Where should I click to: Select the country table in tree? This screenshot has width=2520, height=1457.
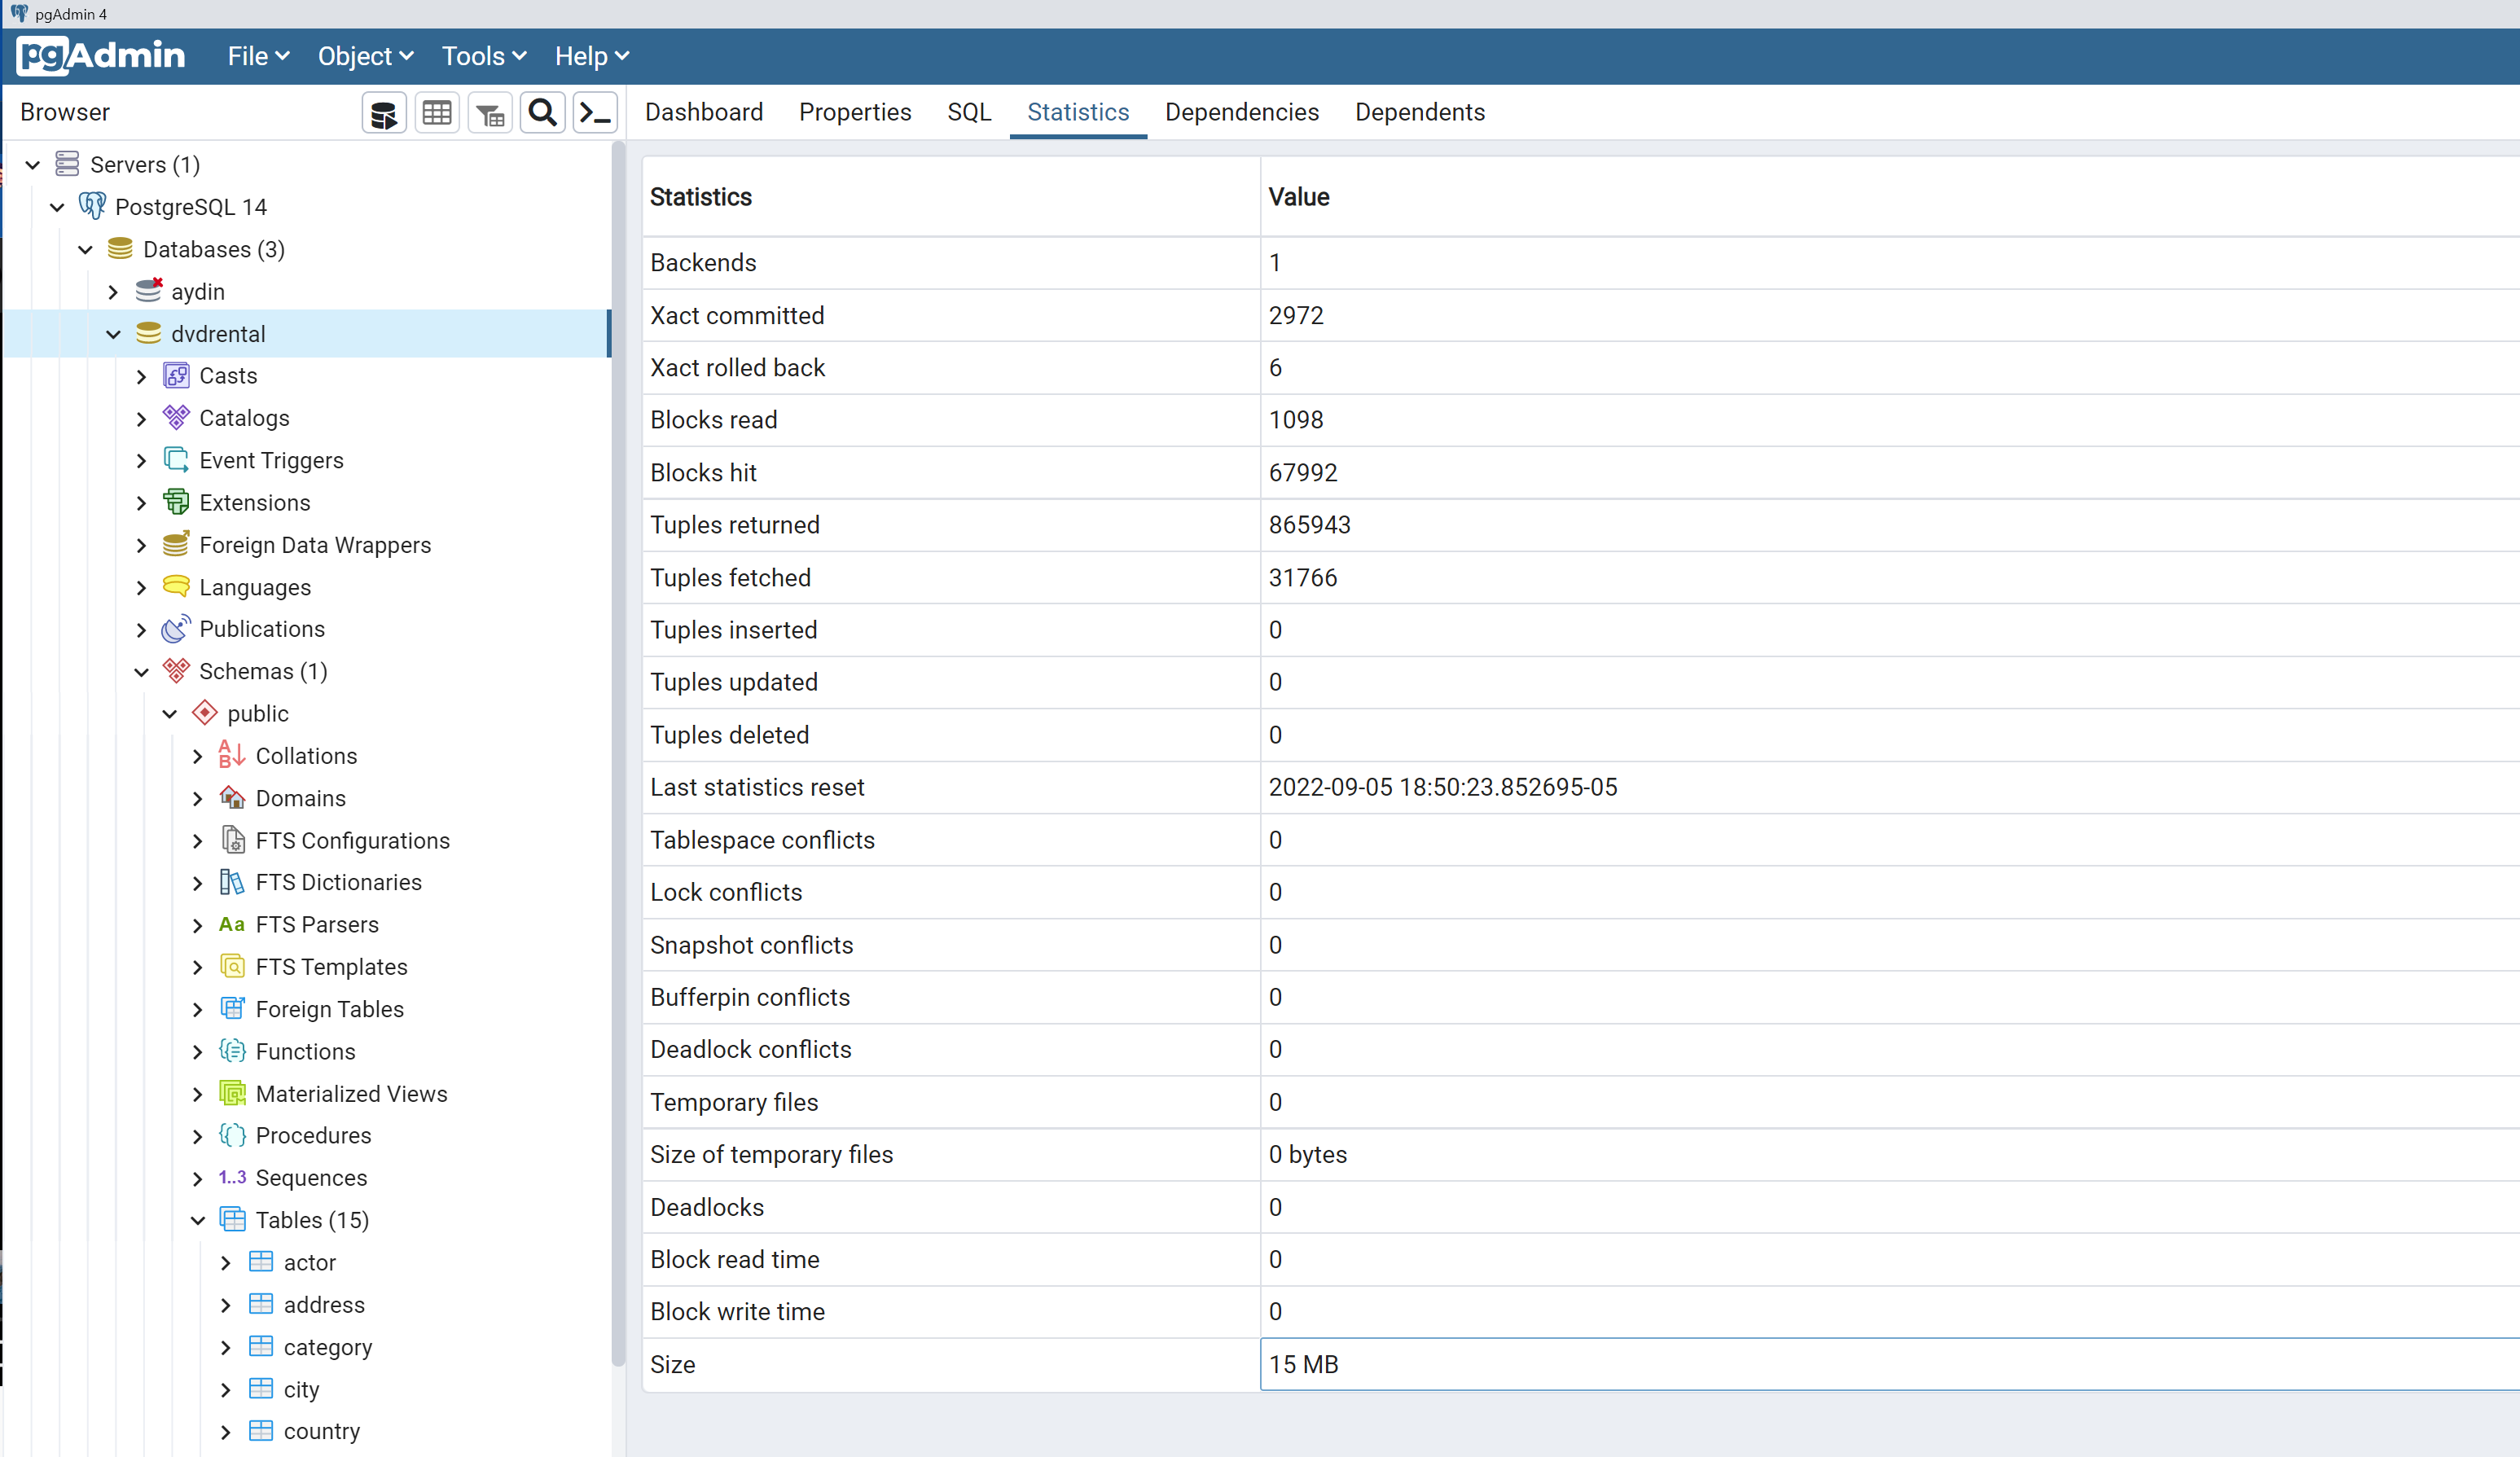[321, 1431]
